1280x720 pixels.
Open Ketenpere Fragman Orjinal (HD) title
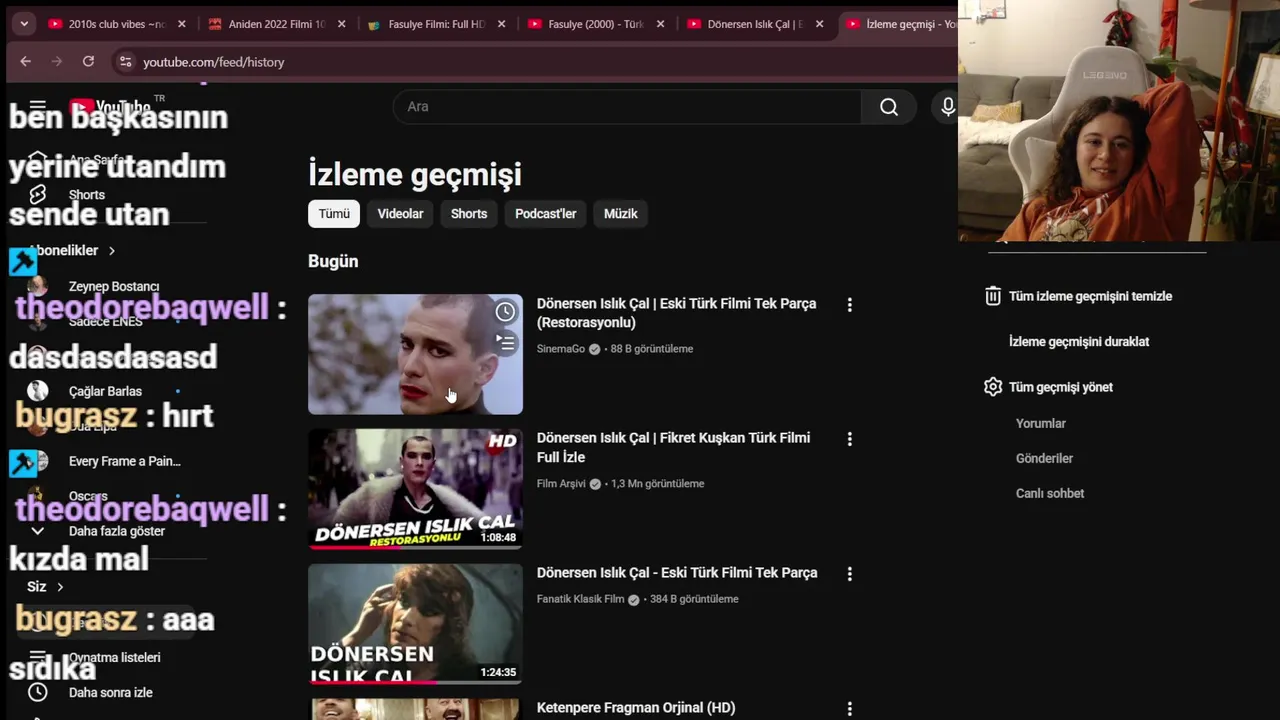click(636, 708)
